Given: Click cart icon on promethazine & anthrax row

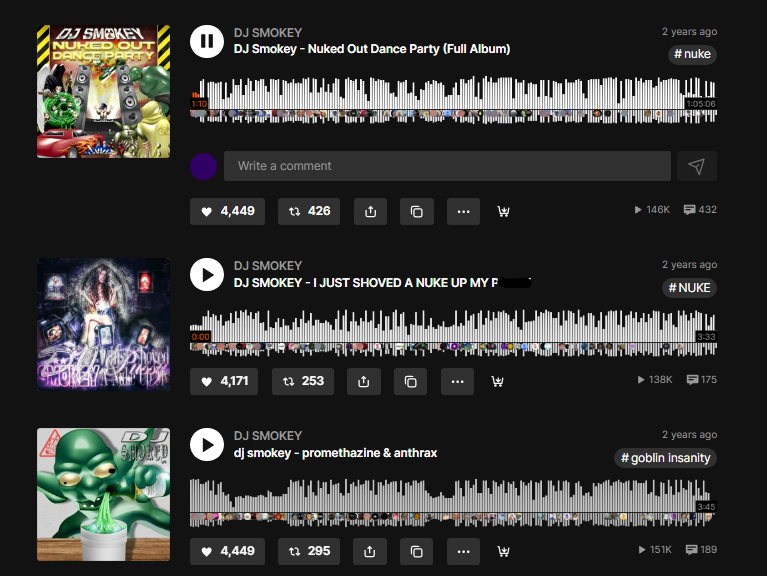Looking at the screenshot, I should point(504,551).
